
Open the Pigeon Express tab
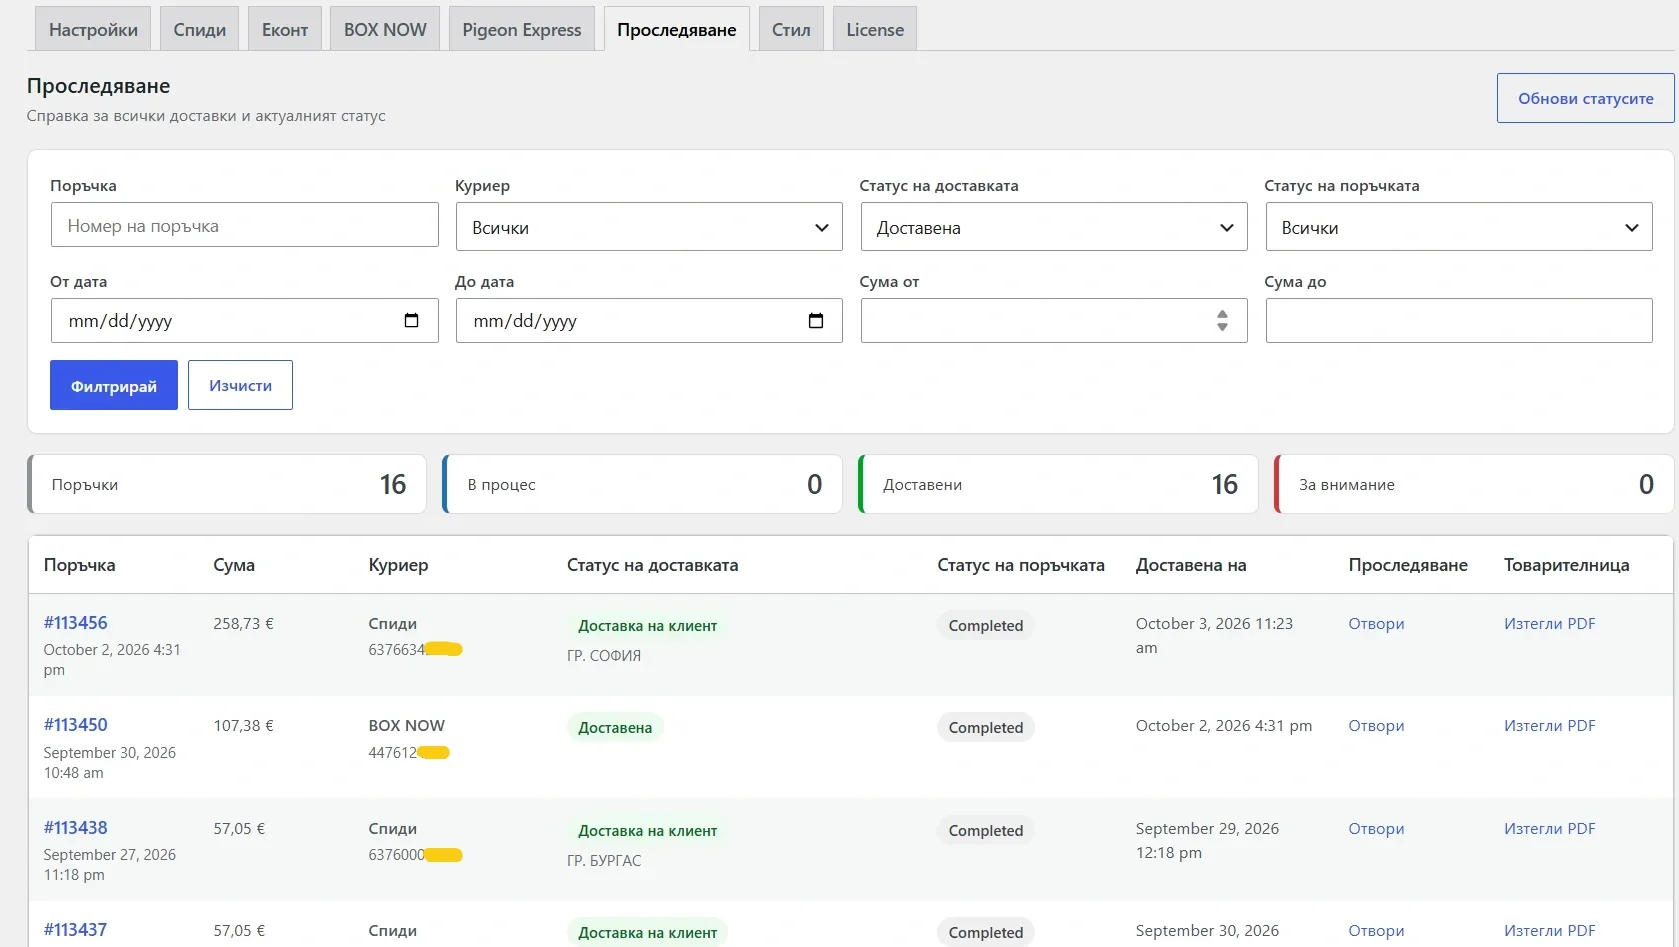point(522,29)
